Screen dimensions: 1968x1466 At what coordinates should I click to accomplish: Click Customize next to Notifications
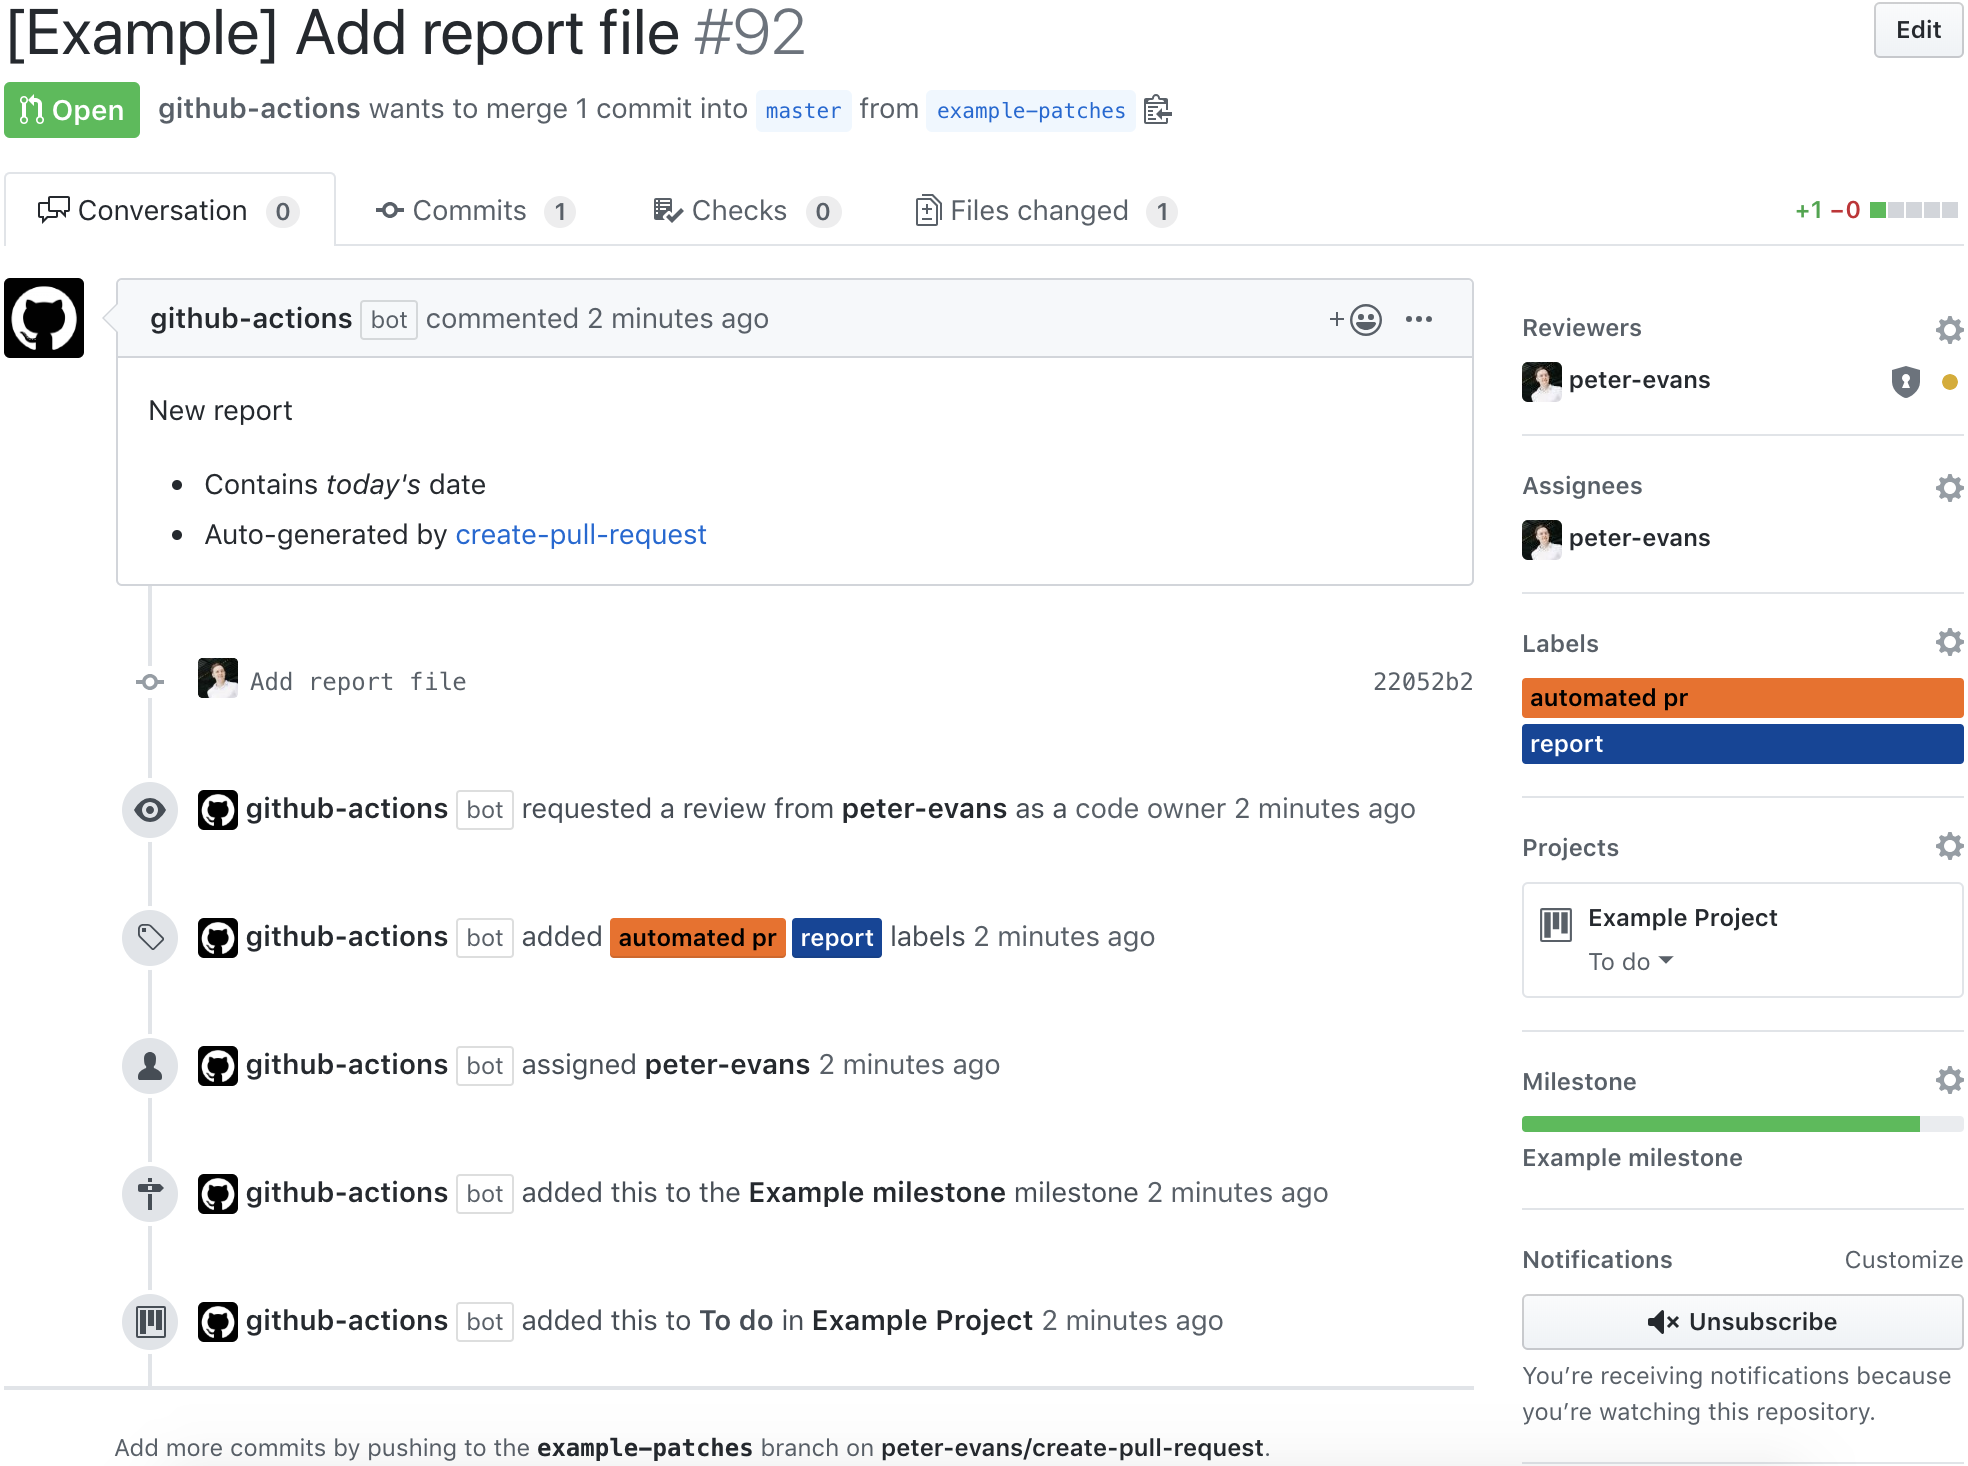1903,1259
